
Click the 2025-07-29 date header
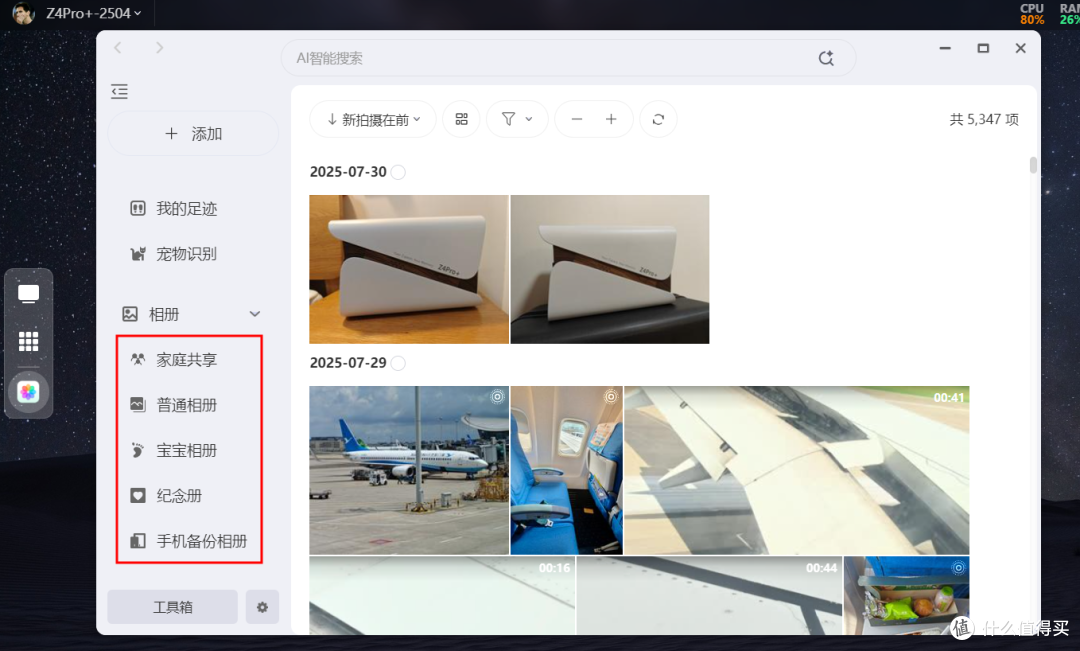point(348,363)
